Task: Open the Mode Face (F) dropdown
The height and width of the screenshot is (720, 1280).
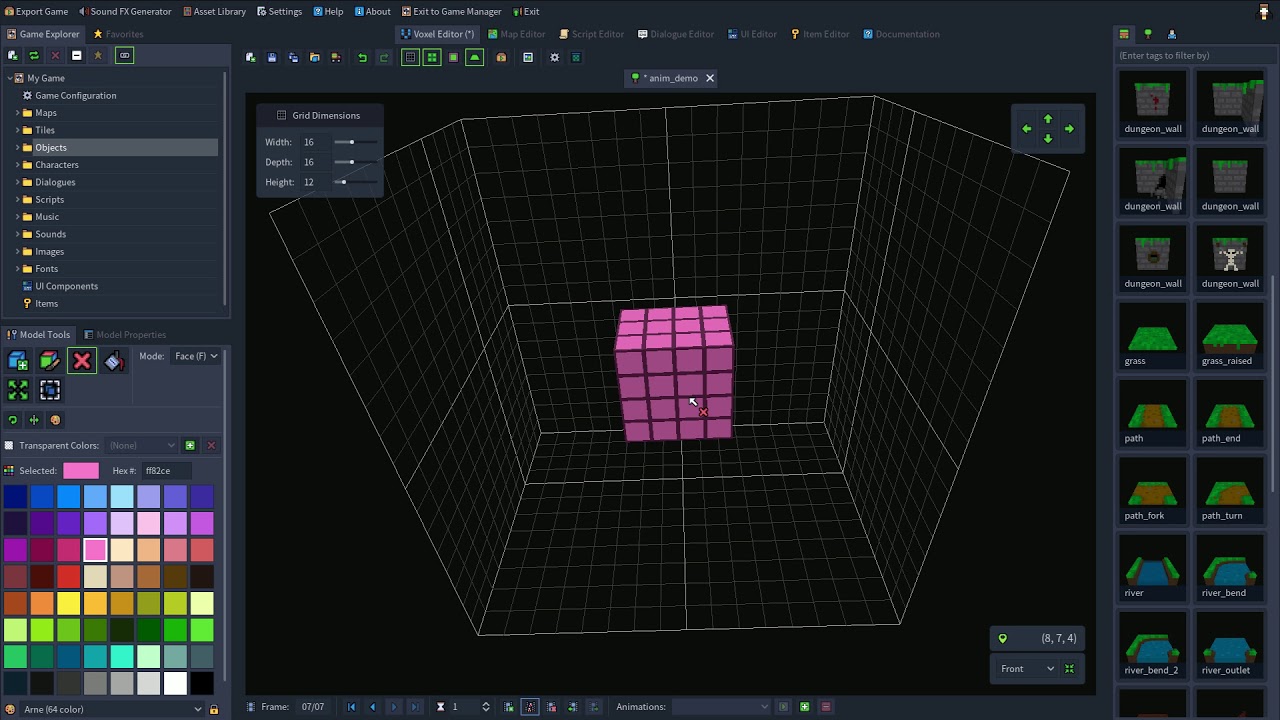Action: (x=195, y=356)
